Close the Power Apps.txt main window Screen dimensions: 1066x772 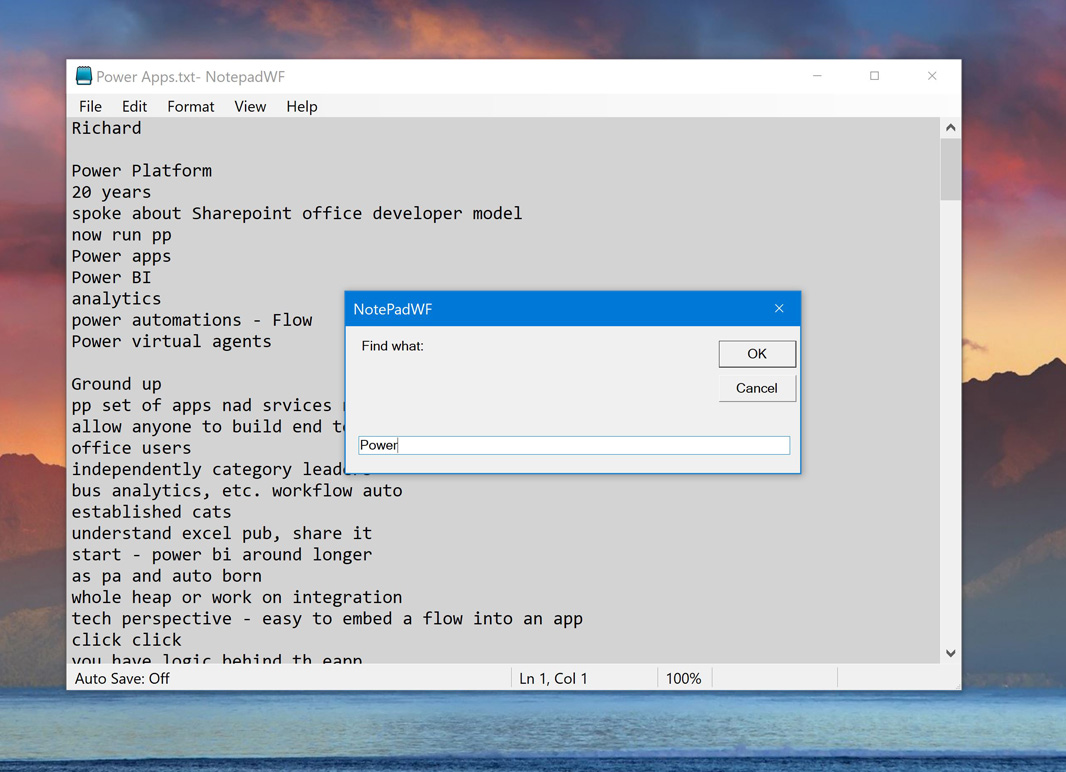pyautogui.click(x=932, y=76)
